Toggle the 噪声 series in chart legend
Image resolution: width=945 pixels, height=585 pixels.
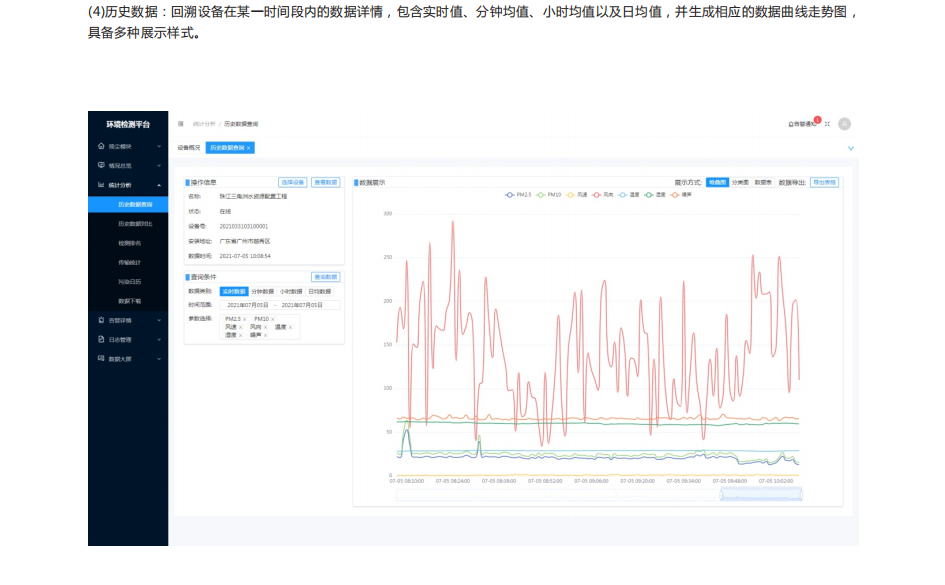681,195
